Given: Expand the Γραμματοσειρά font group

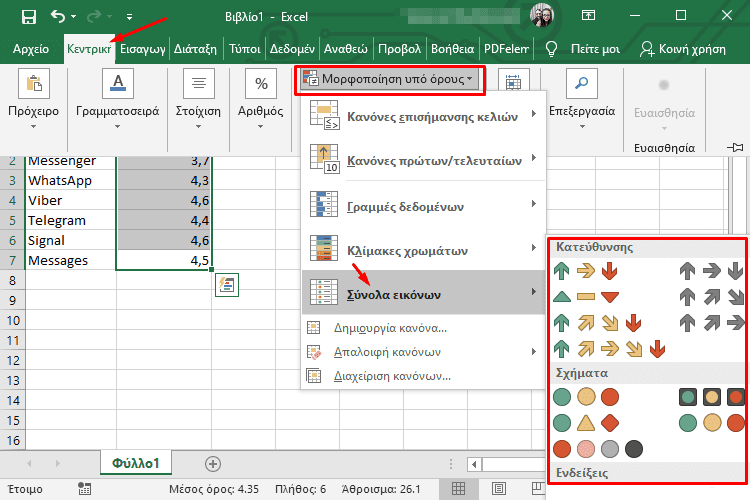Looking at the screenshot, I should [118, 100].
